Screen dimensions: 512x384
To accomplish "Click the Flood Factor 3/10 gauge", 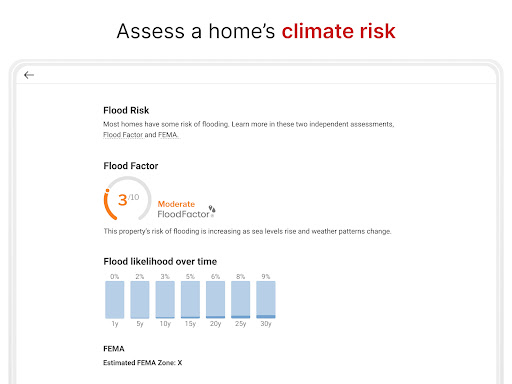I will click(x=128, y=199).
